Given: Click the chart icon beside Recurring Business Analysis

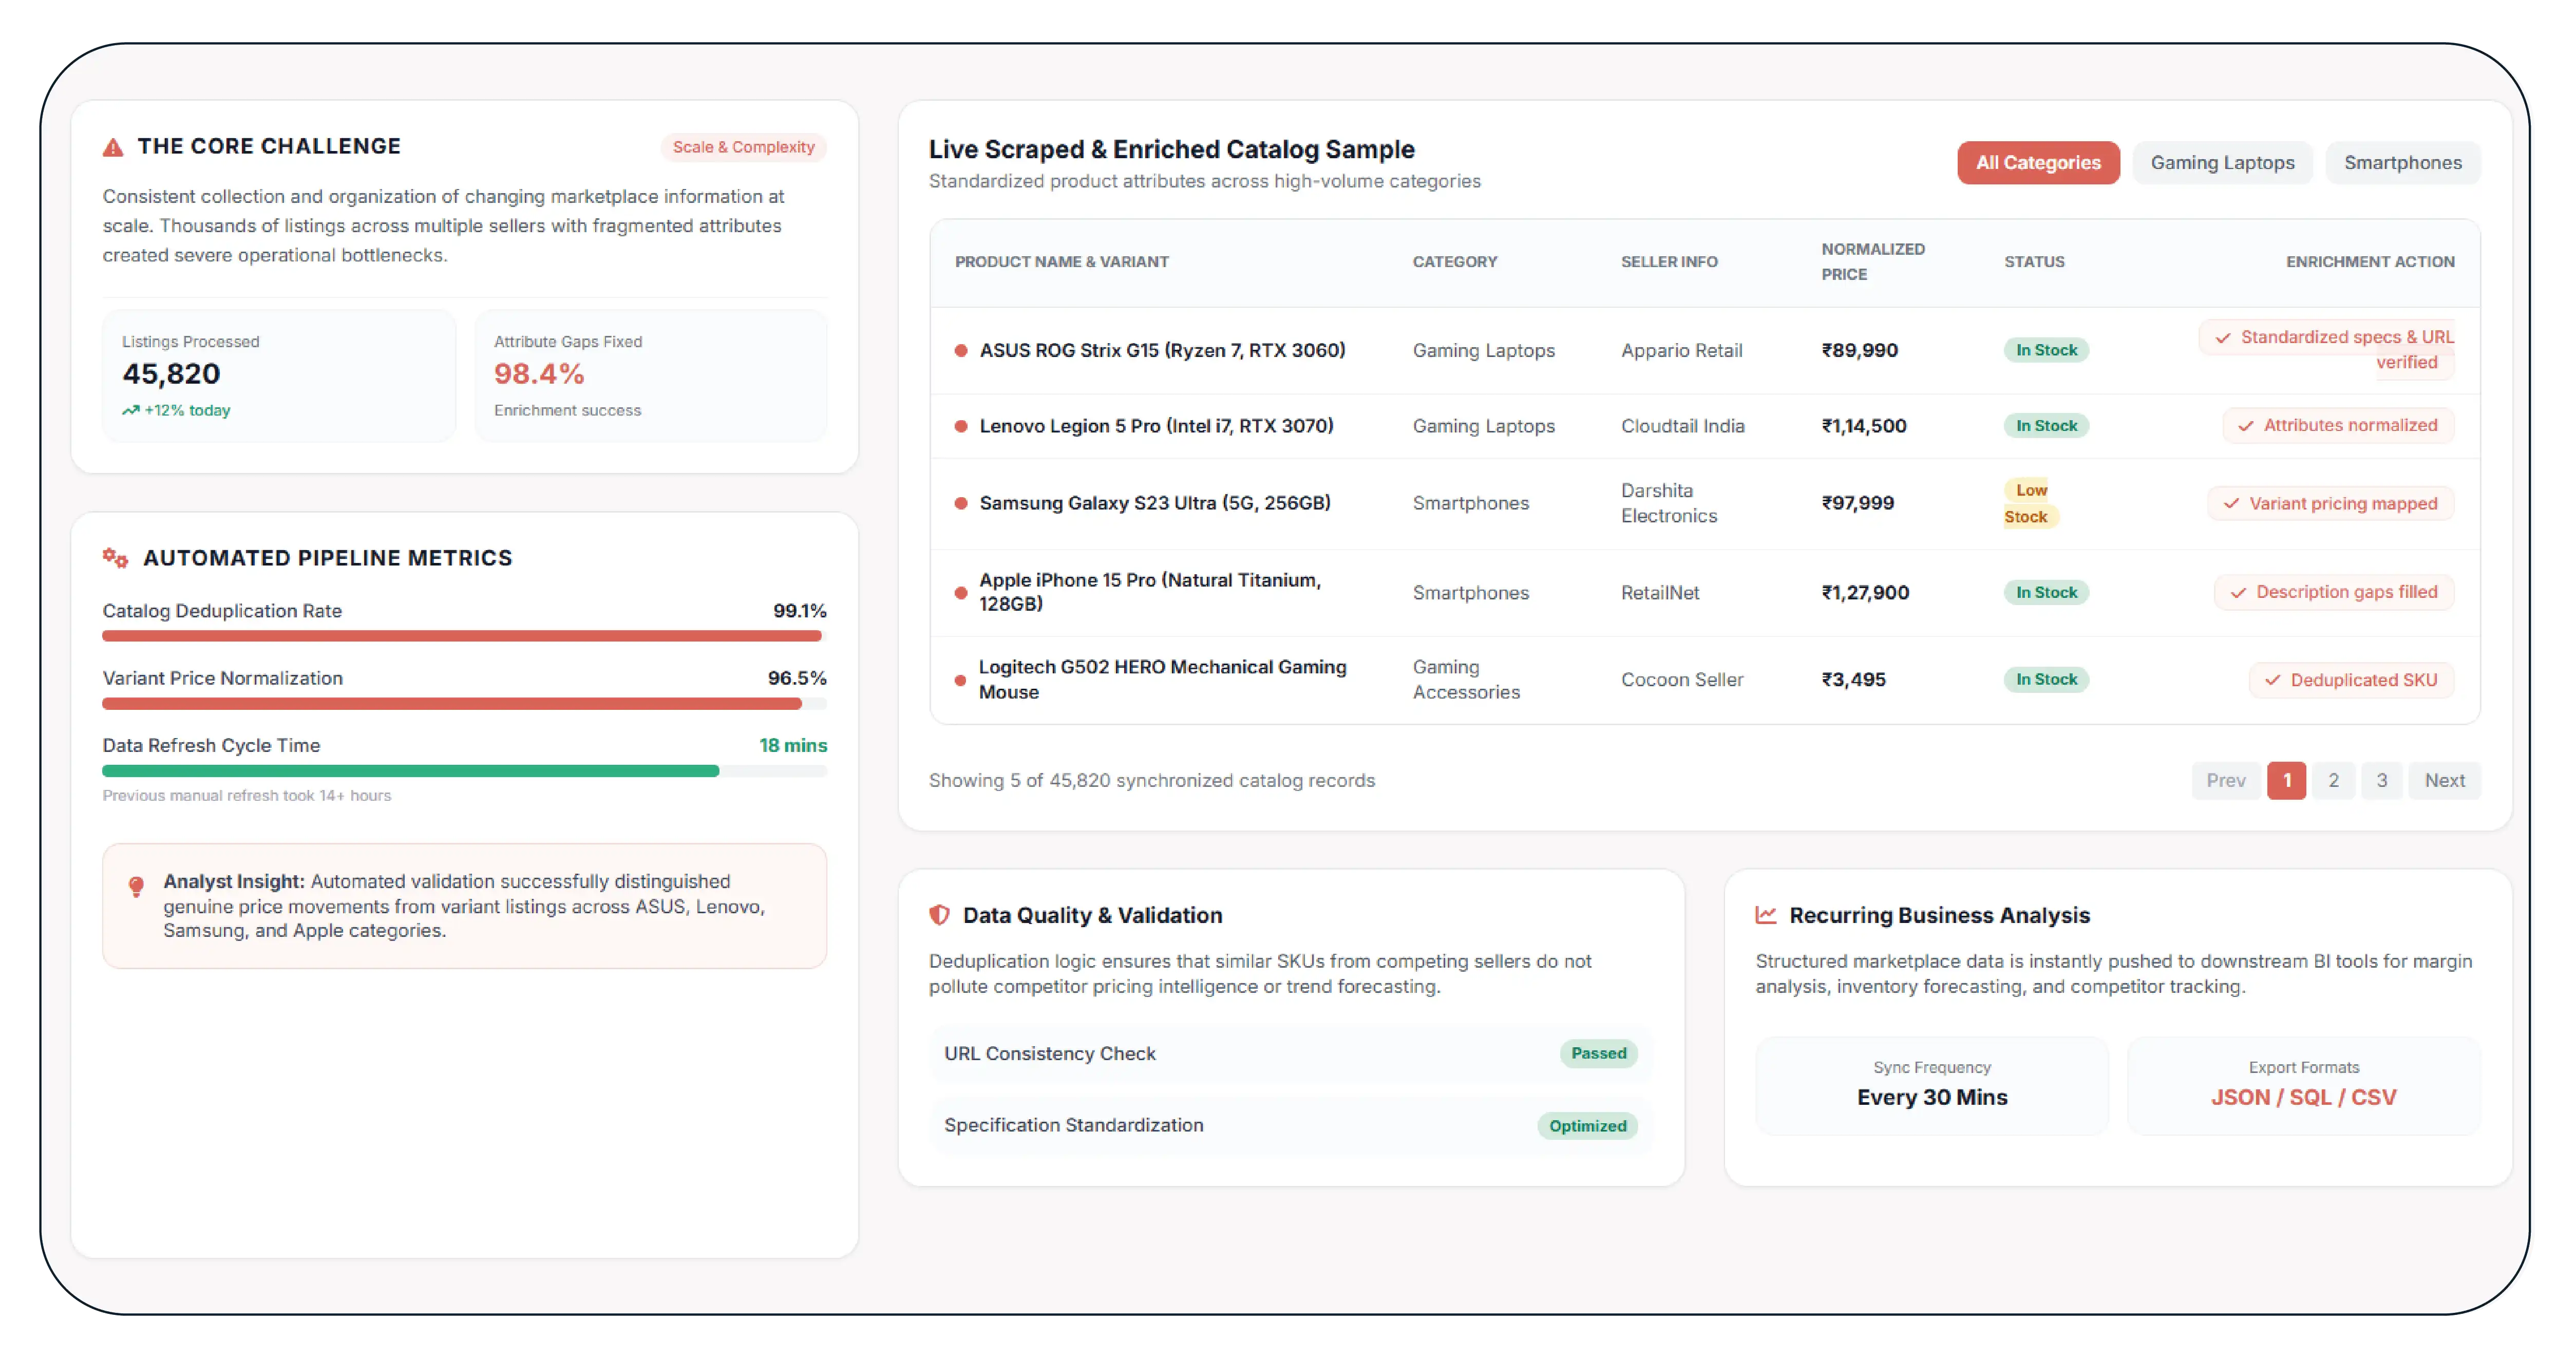Looking at the screenshot, I should tap(1766, 915).
